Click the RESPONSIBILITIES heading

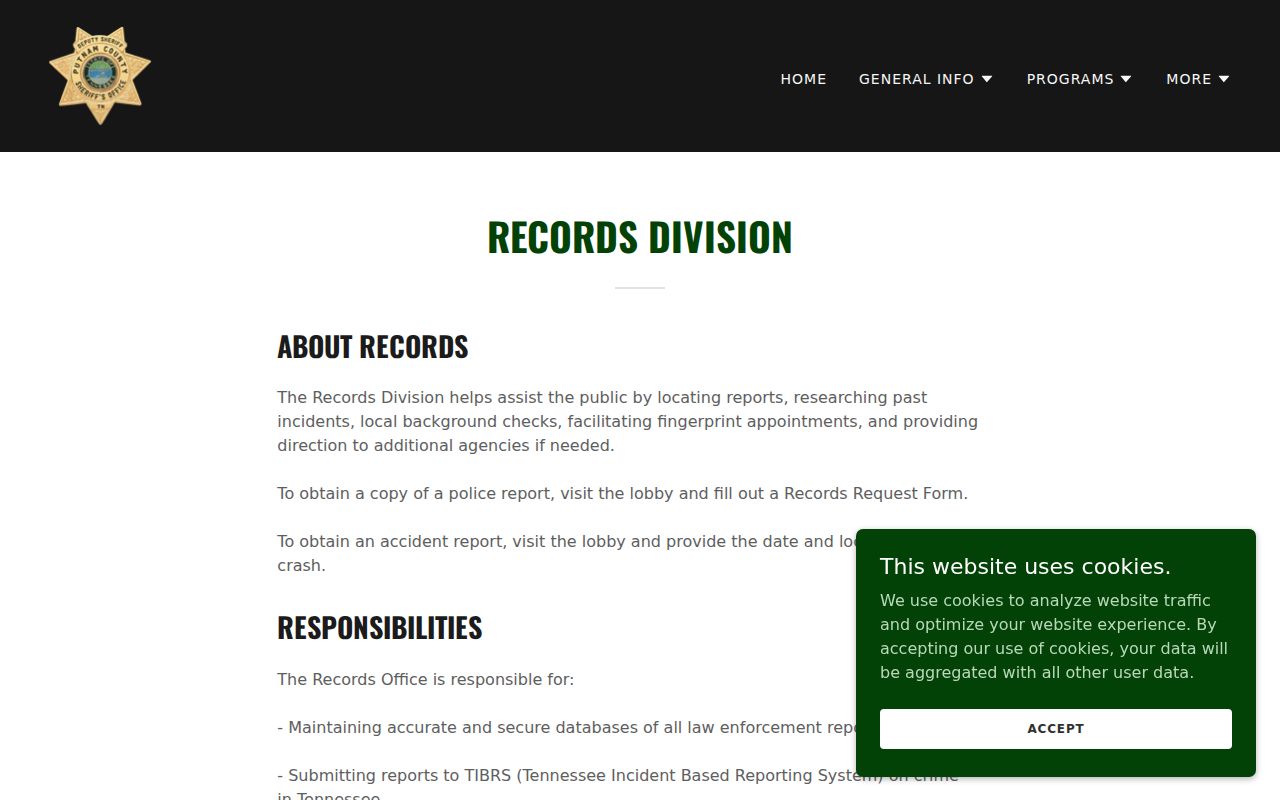[x=379, y=628]
